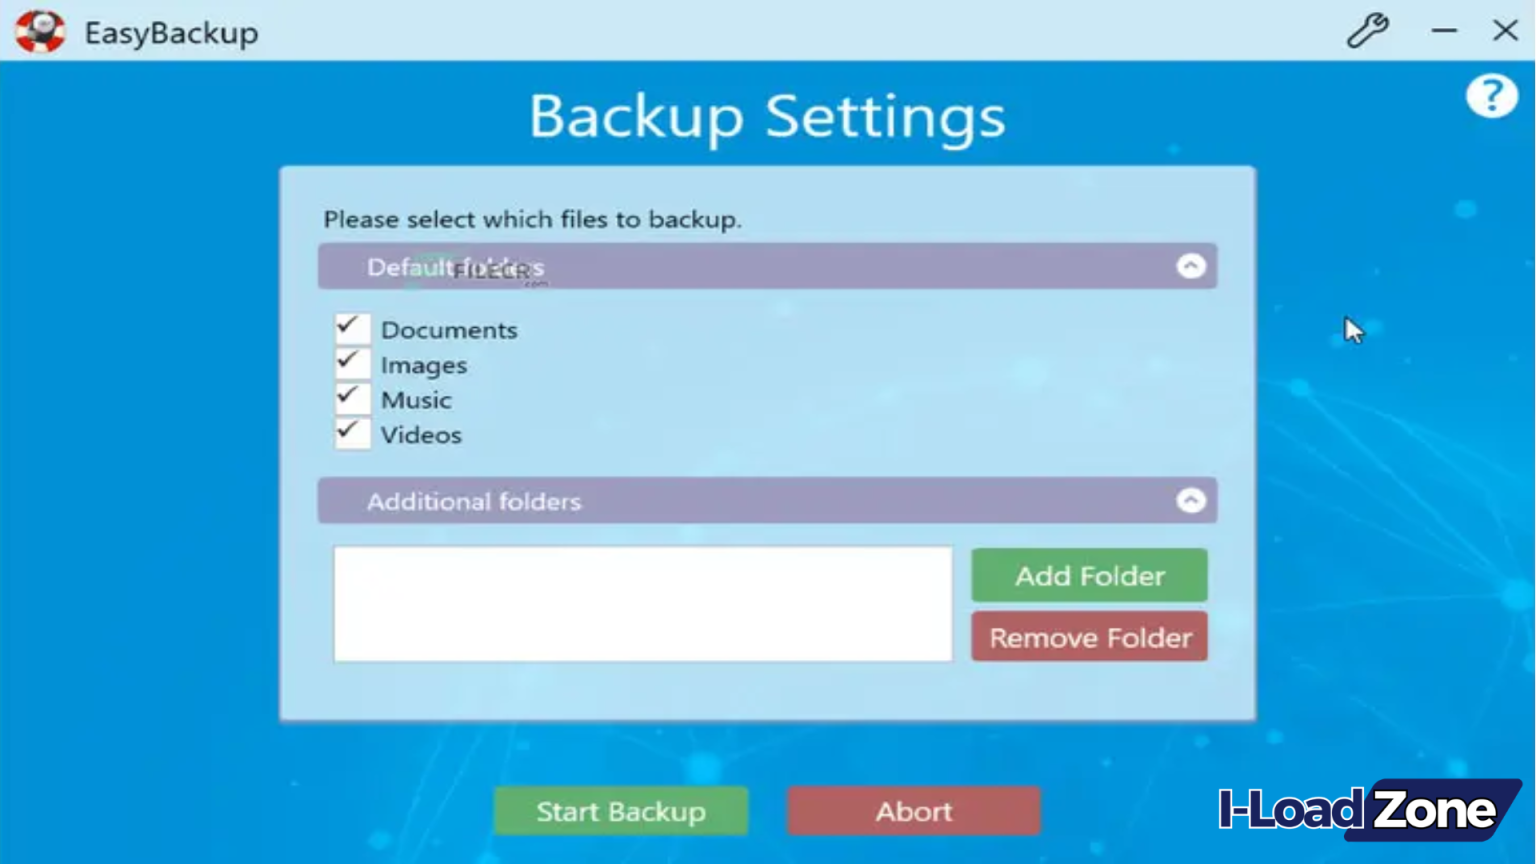
Task: Click the Remove Folder button
Action: click(1089, 637)
